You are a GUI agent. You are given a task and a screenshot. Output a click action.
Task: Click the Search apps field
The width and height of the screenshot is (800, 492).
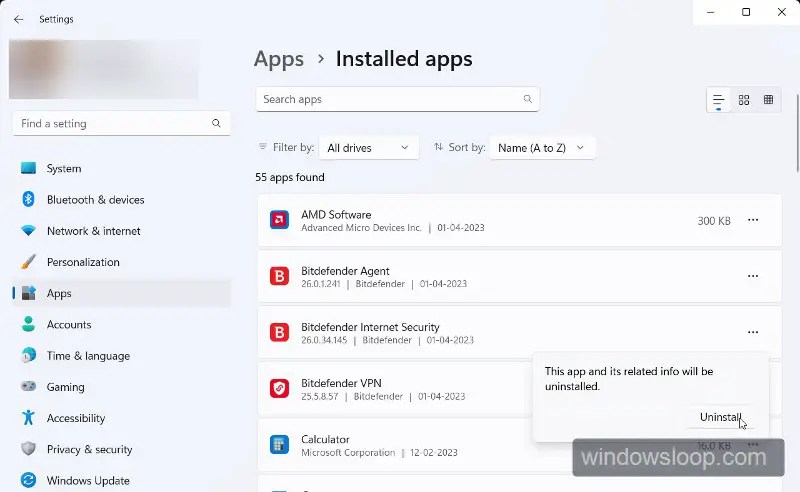pyautogui.click(x=397, y=99)
